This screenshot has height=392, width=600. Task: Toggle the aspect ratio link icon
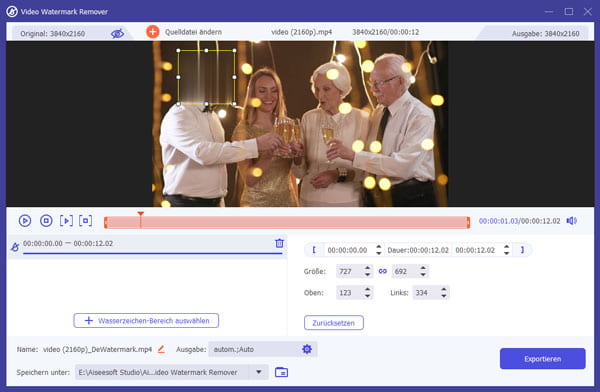click(x=383, y=271)
